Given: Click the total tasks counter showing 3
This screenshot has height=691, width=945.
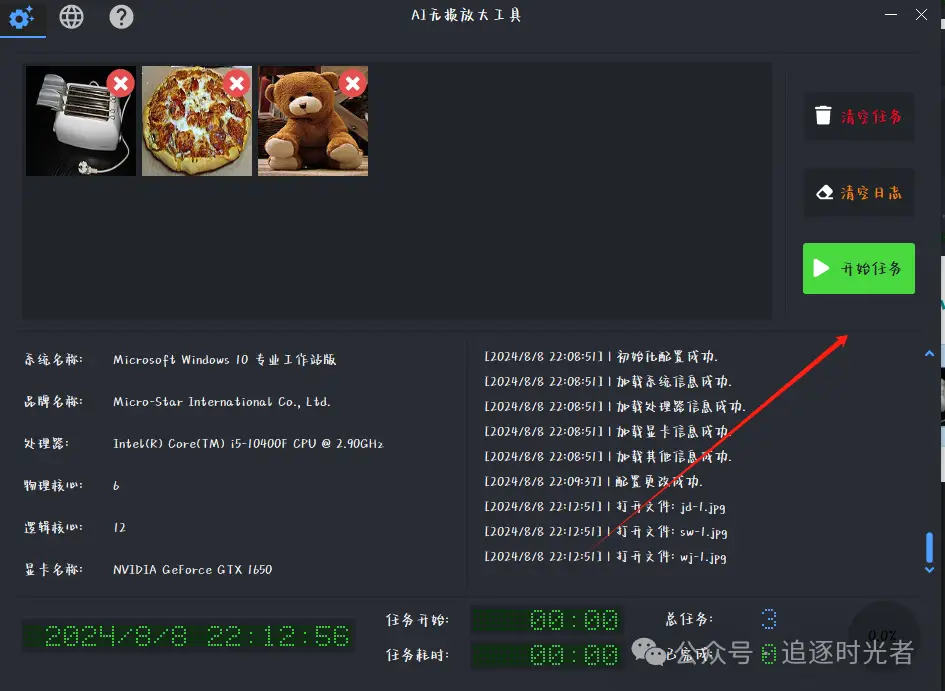Looking at the screenshot, I should point(768,618).
